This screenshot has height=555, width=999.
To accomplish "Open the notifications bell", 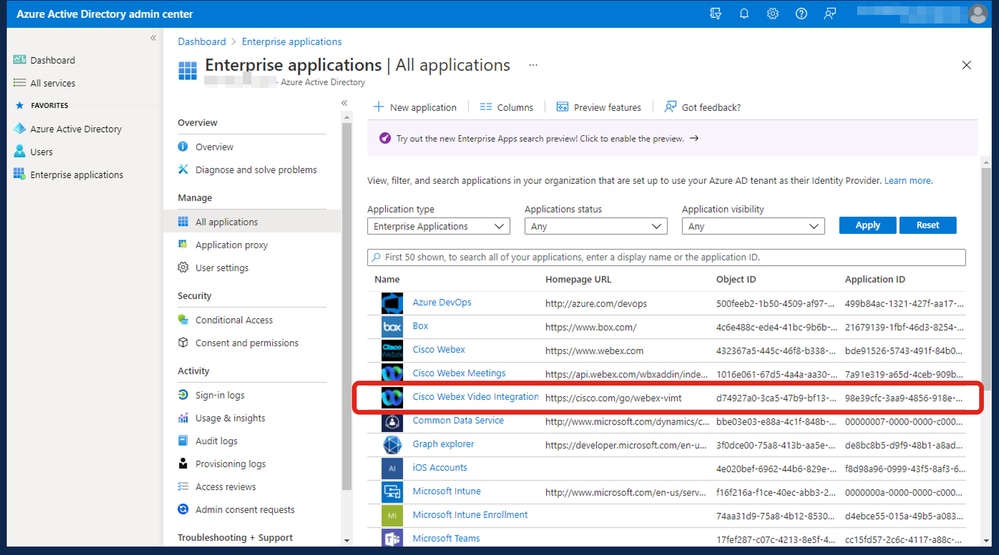I will coord(744,13).
